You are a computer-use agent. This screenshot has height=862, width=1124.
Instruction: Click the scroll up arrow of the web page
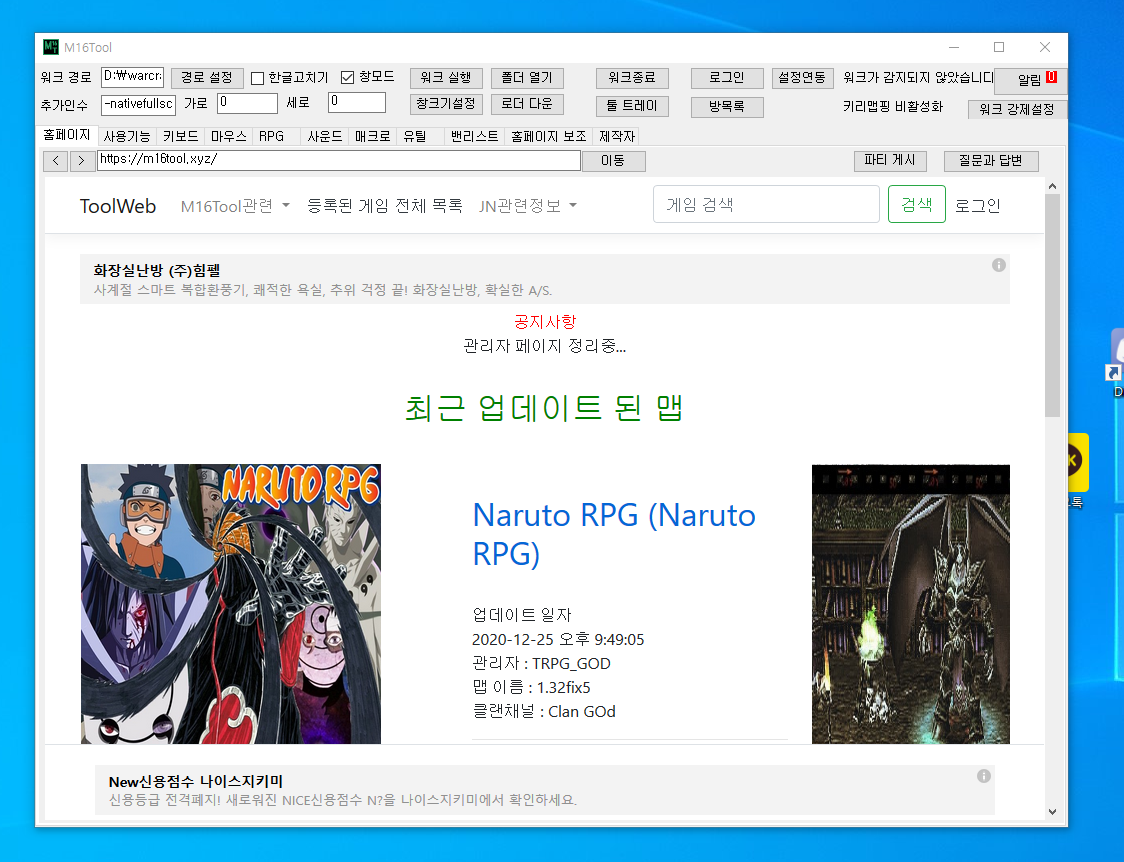point(1052,186)
